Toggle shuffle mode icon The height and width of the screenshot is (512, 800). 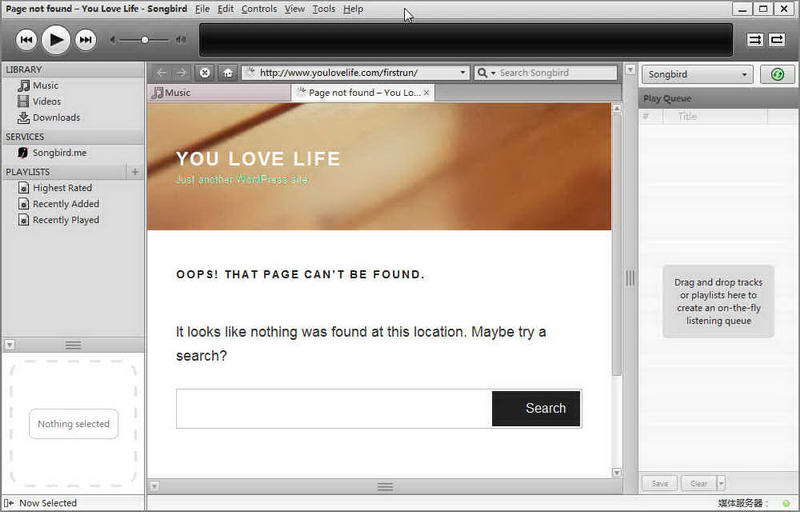point(755,40)
